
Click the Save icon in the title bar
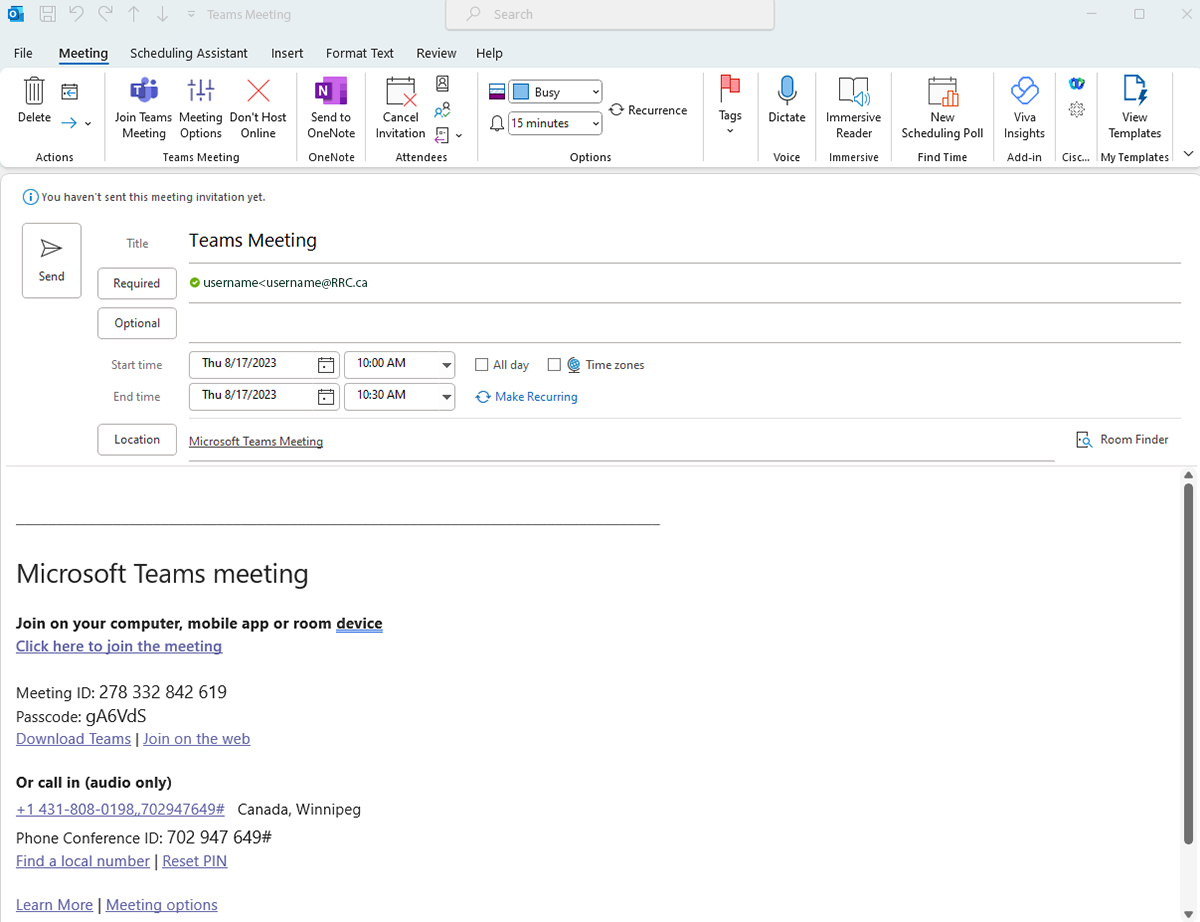(x=47, y=14)
